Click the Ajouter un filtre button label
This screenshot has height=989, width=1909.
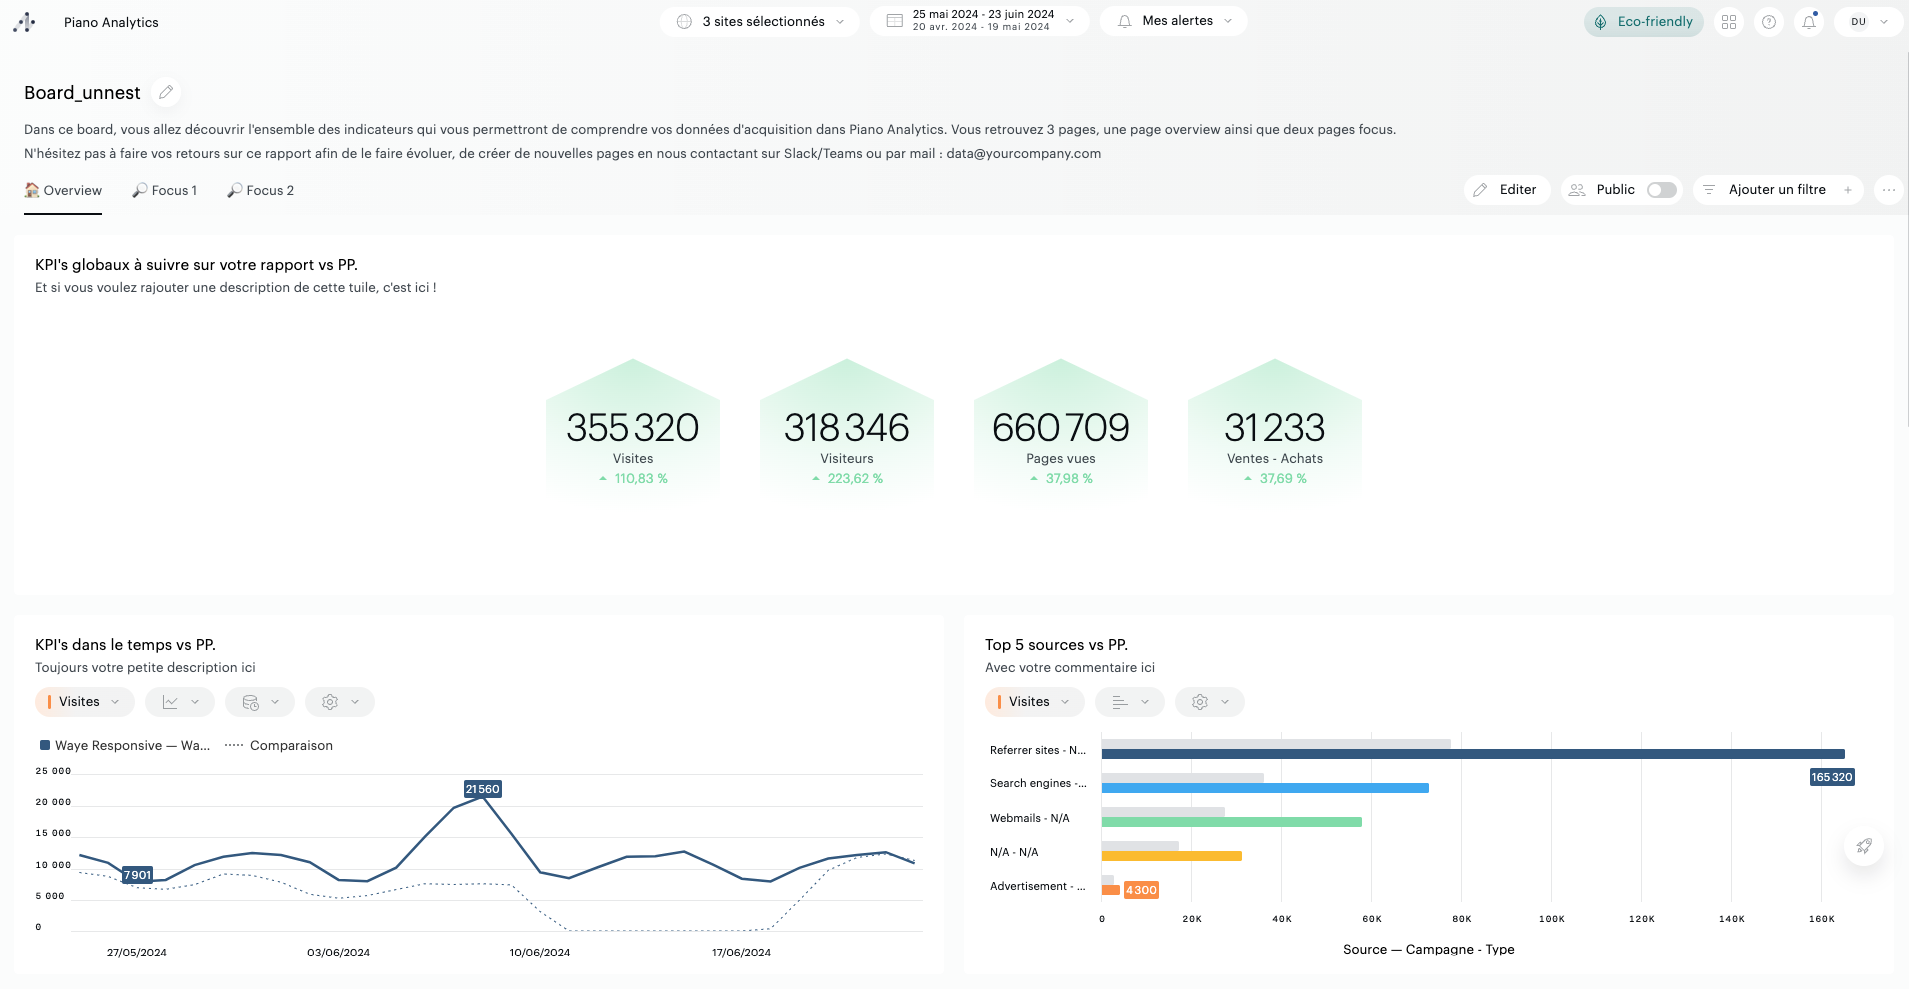pos(1777,190)
